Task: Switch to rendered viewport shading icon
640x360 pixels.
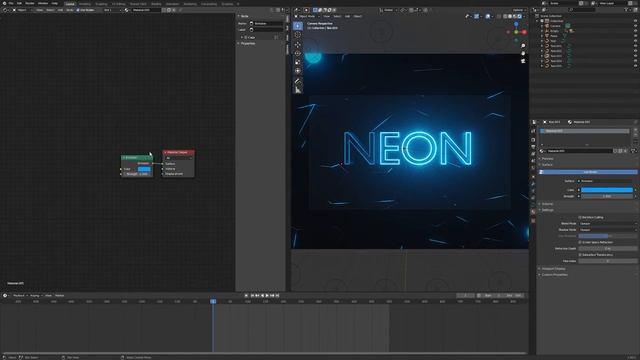Action: [x=519, y=16]
